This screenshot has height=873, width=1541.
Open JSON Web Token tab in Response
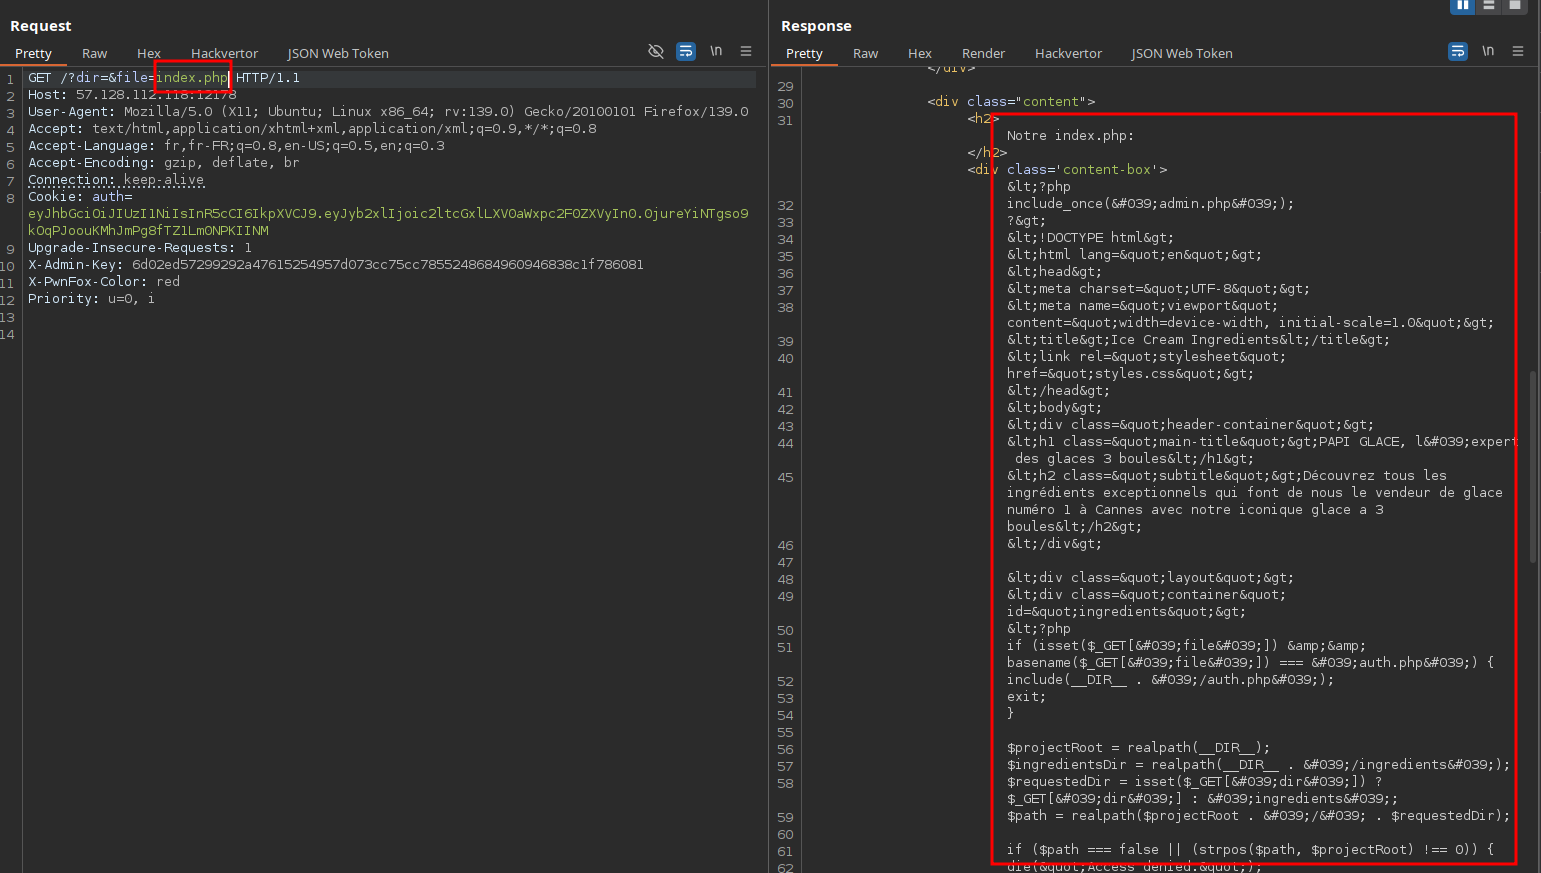1182,54
